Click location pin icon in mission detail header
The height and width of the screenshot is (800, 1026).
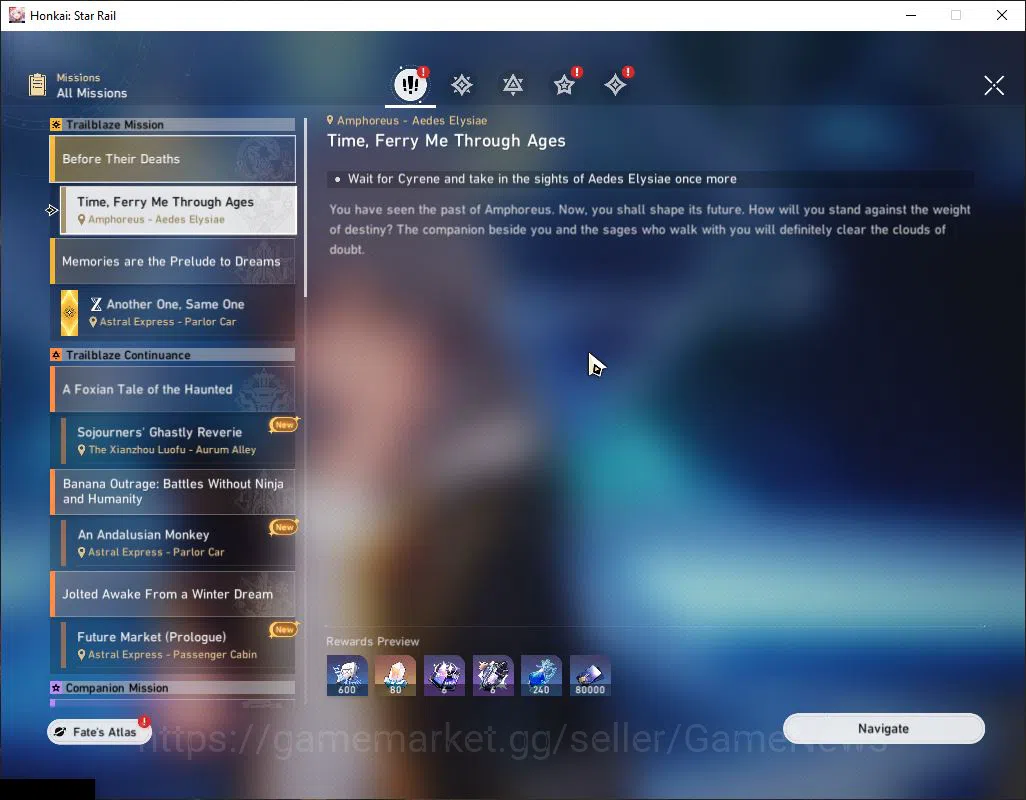330,120
